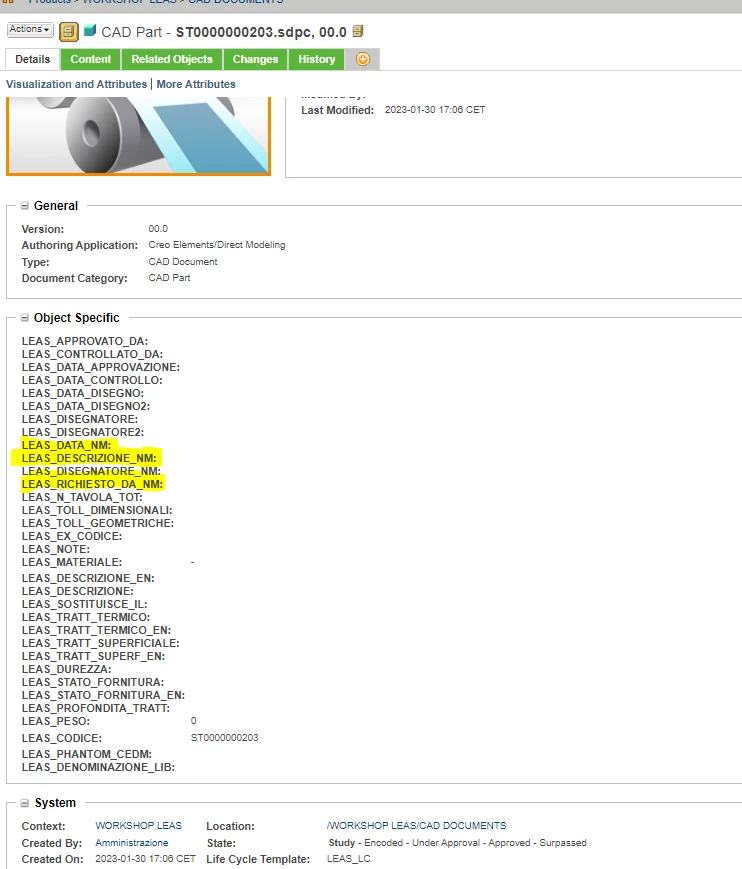
Task: Open the History tab
Action: pos(316,59)
